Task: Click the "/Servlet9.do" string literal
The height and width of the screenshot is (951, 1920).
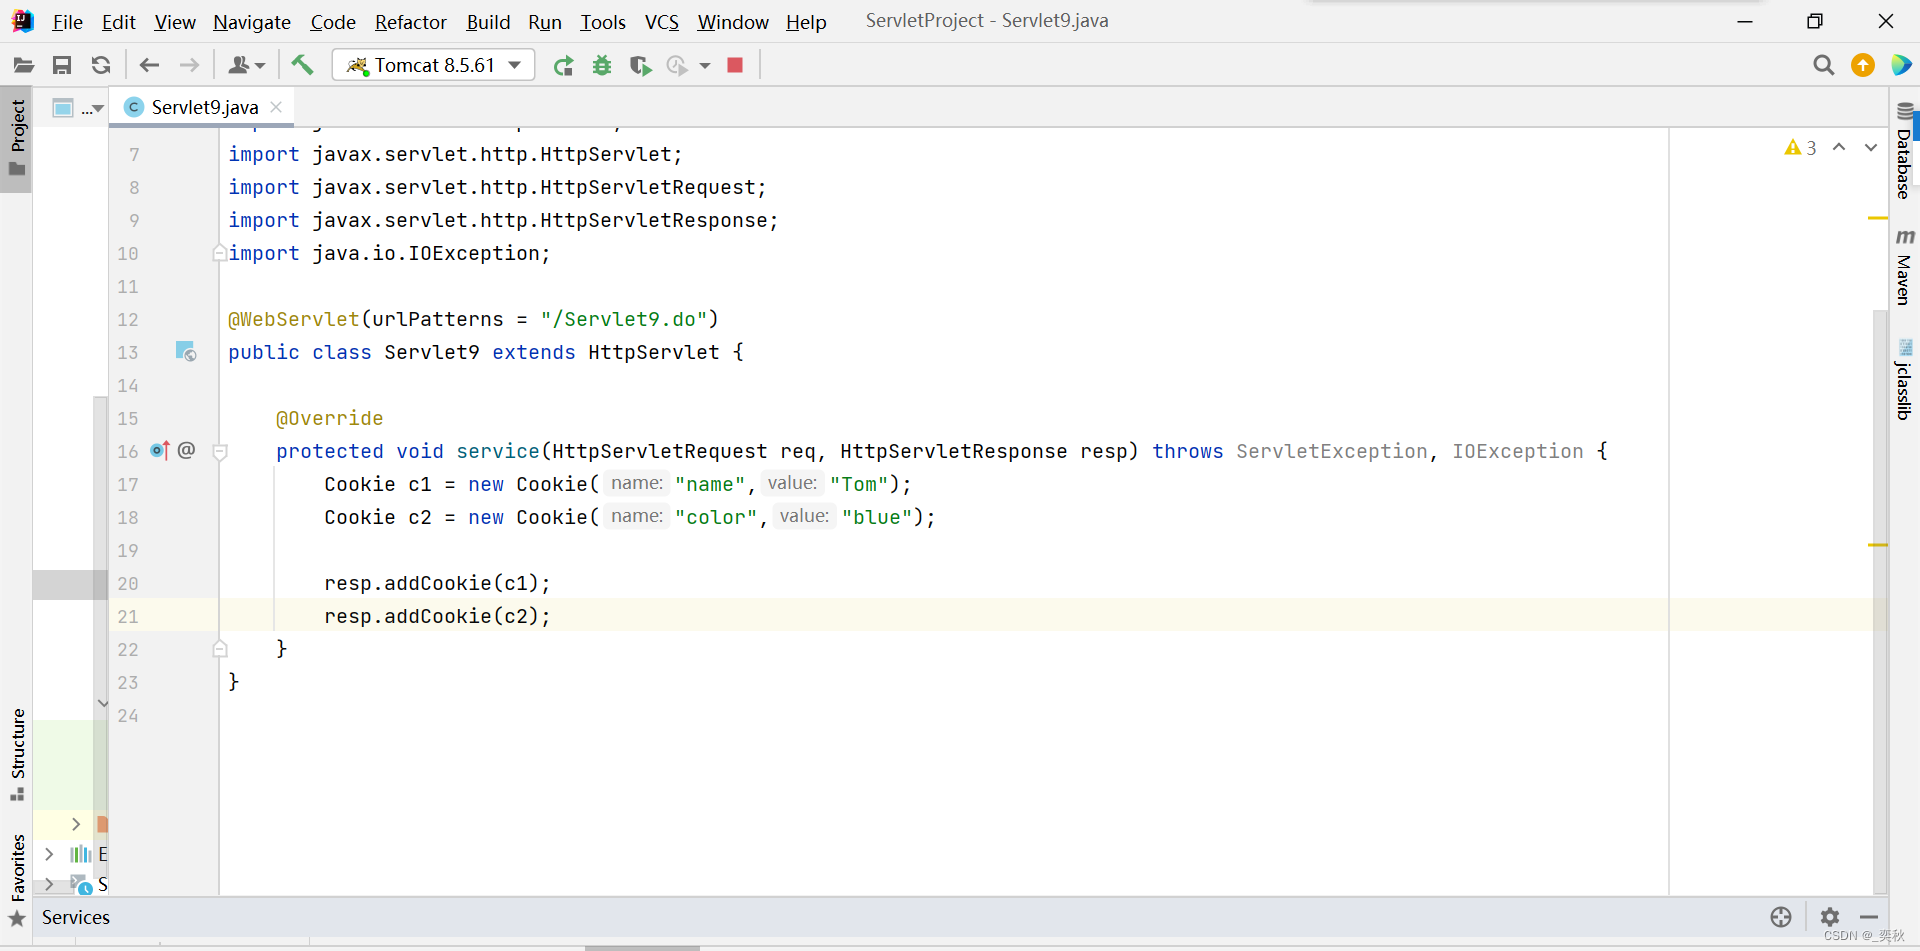Action: pos(624,319)
